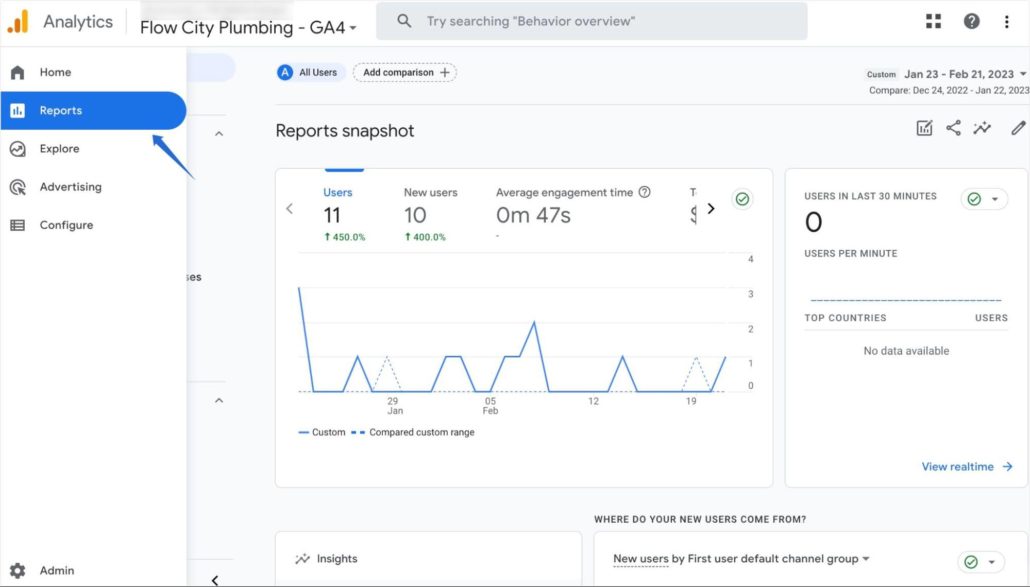Click the 400.0% new users change value
This screenshot has height=587, width=1030.
coord(425,237)
